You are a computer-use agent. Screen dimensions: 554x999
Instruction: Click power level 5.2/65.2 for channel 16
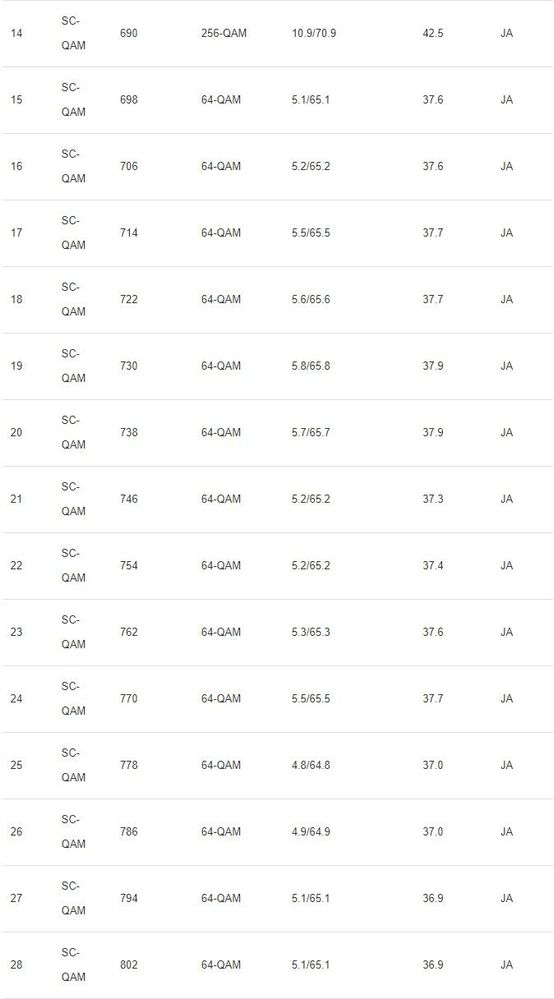click(x=311, y=166)
